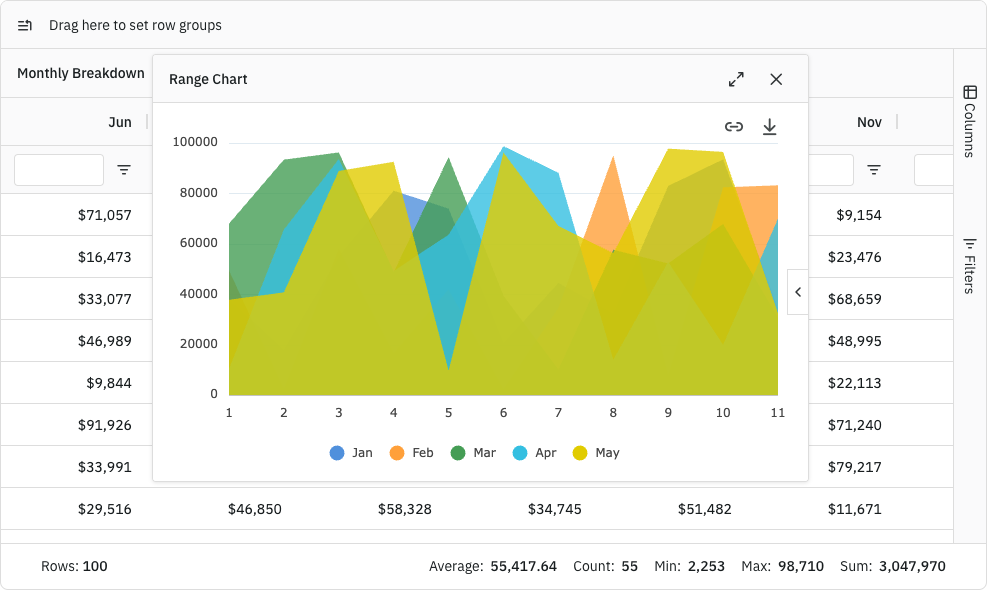
Task: Open the Jun column filter menu
Action: coord(124,170)
